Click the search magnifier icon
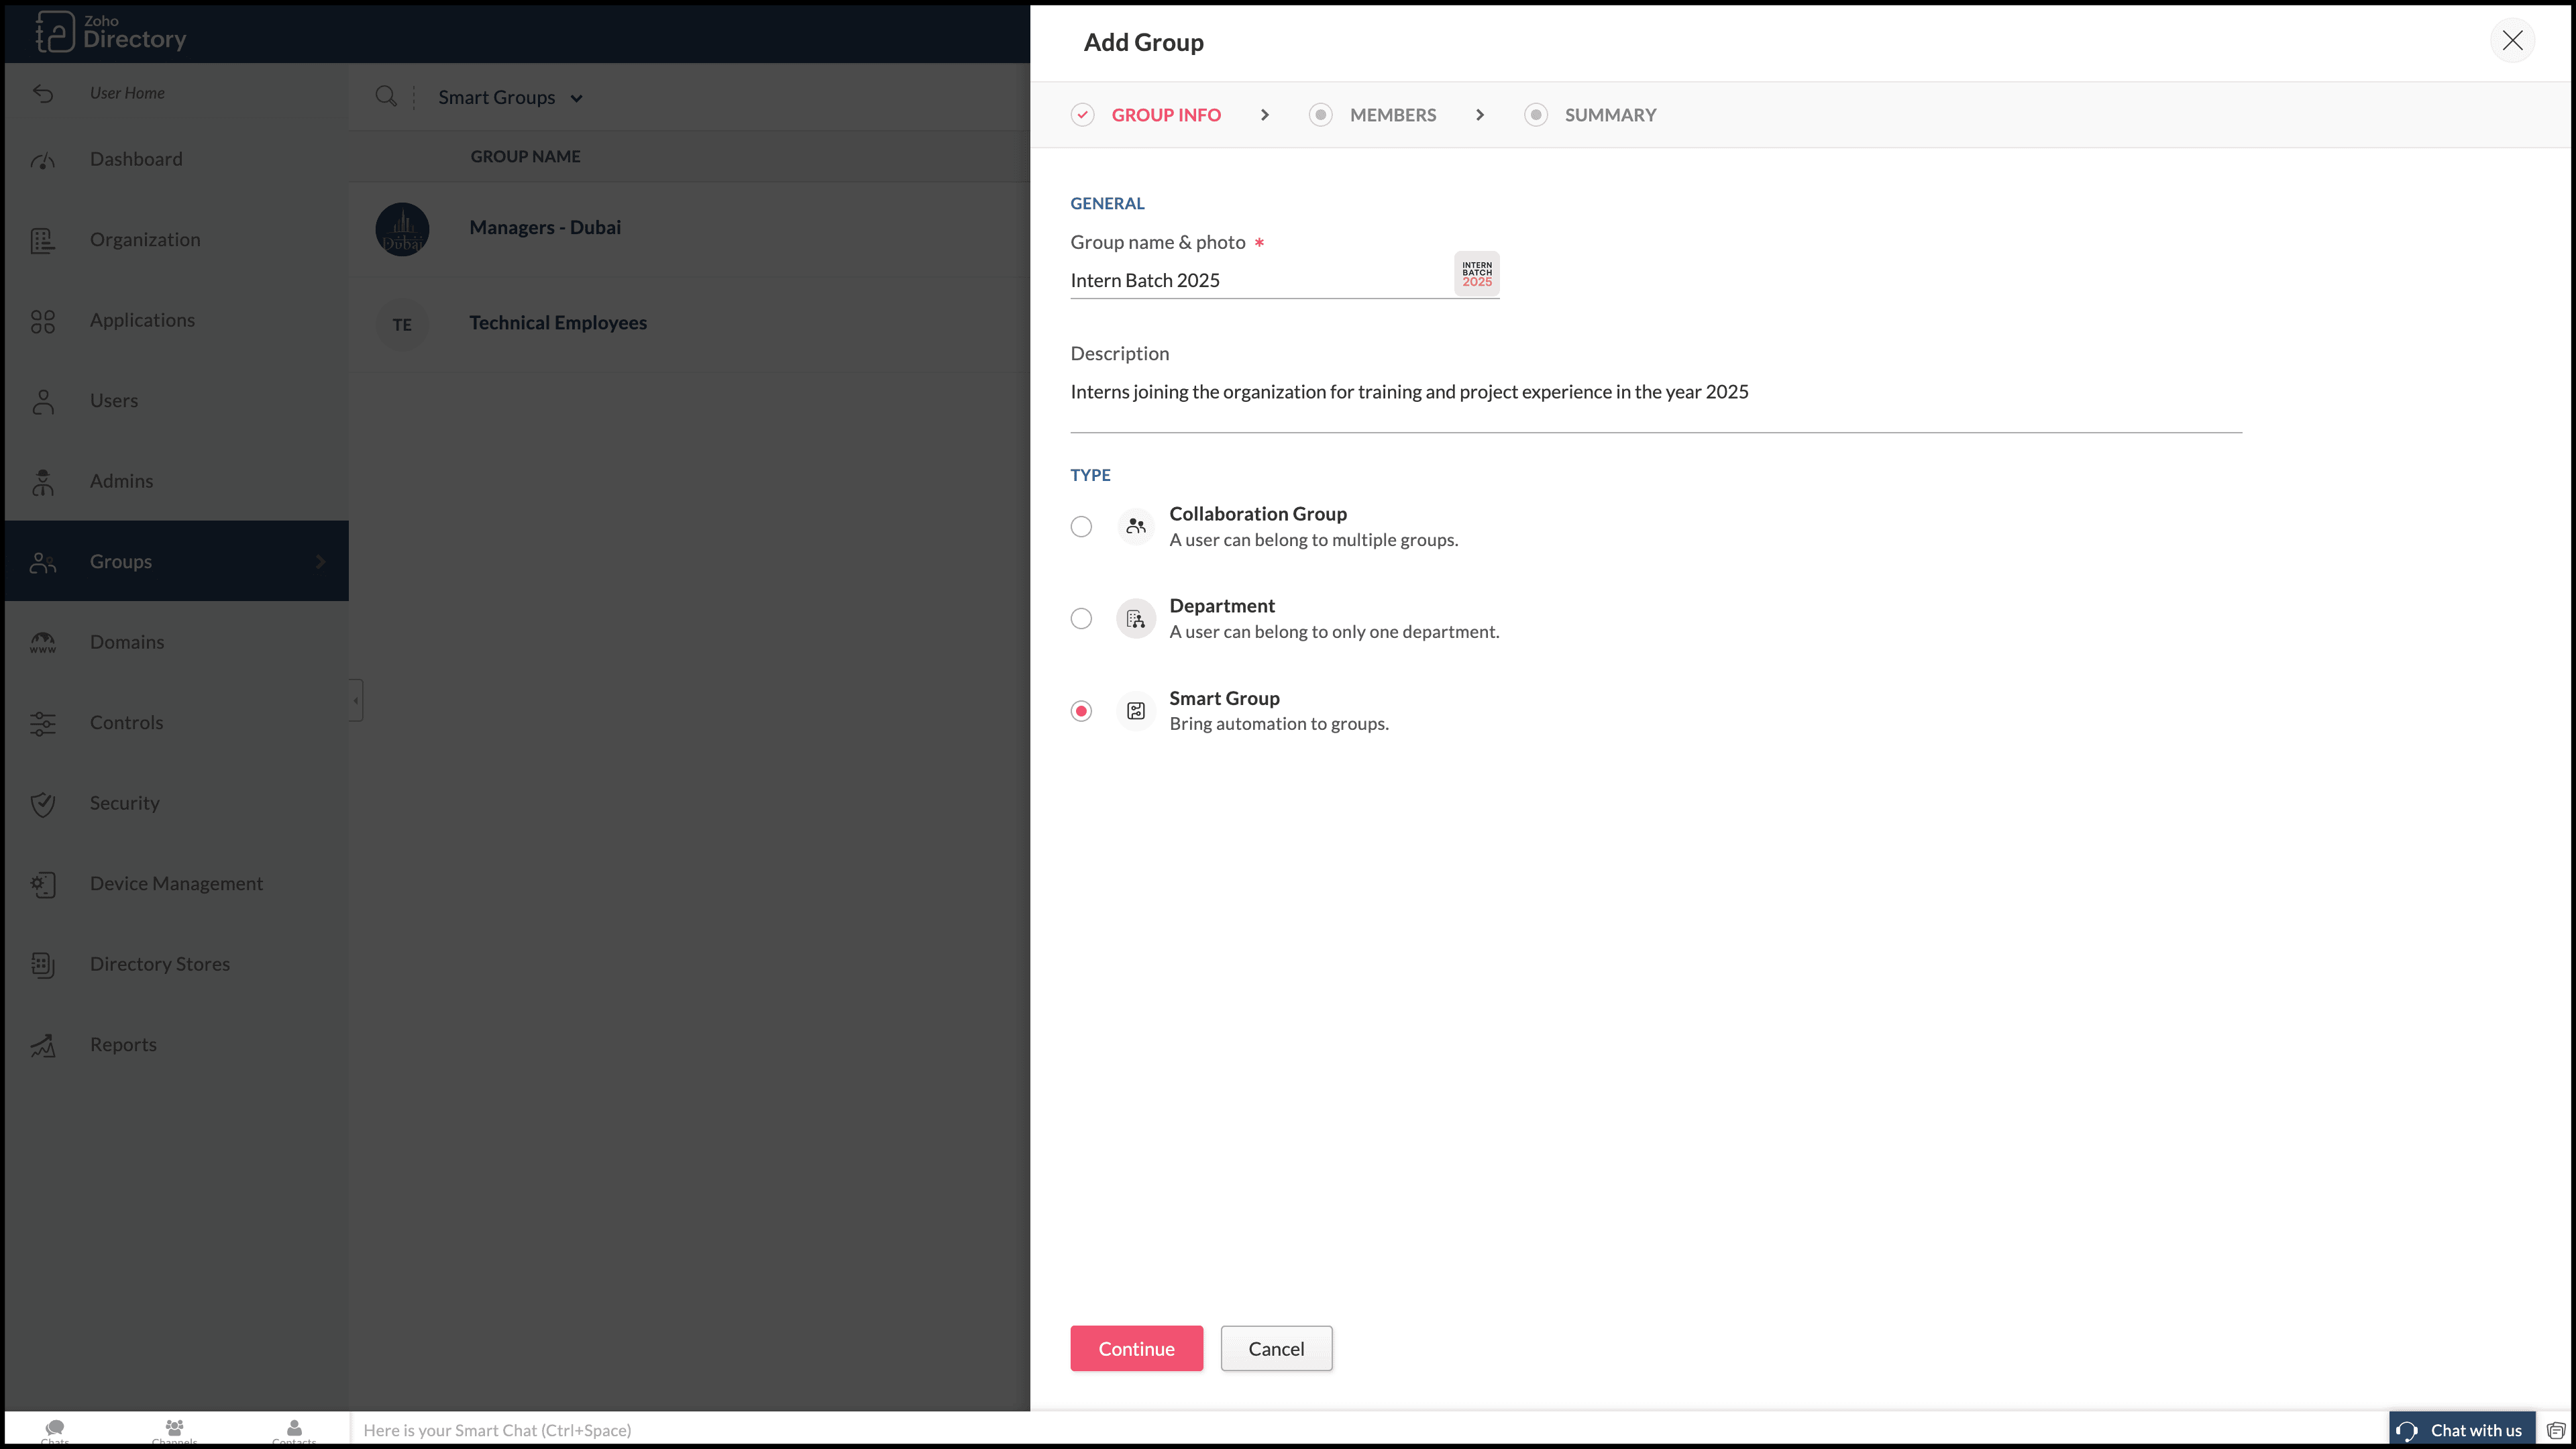Viewport: 2576px width, 1449px height. tap(385, 96)
